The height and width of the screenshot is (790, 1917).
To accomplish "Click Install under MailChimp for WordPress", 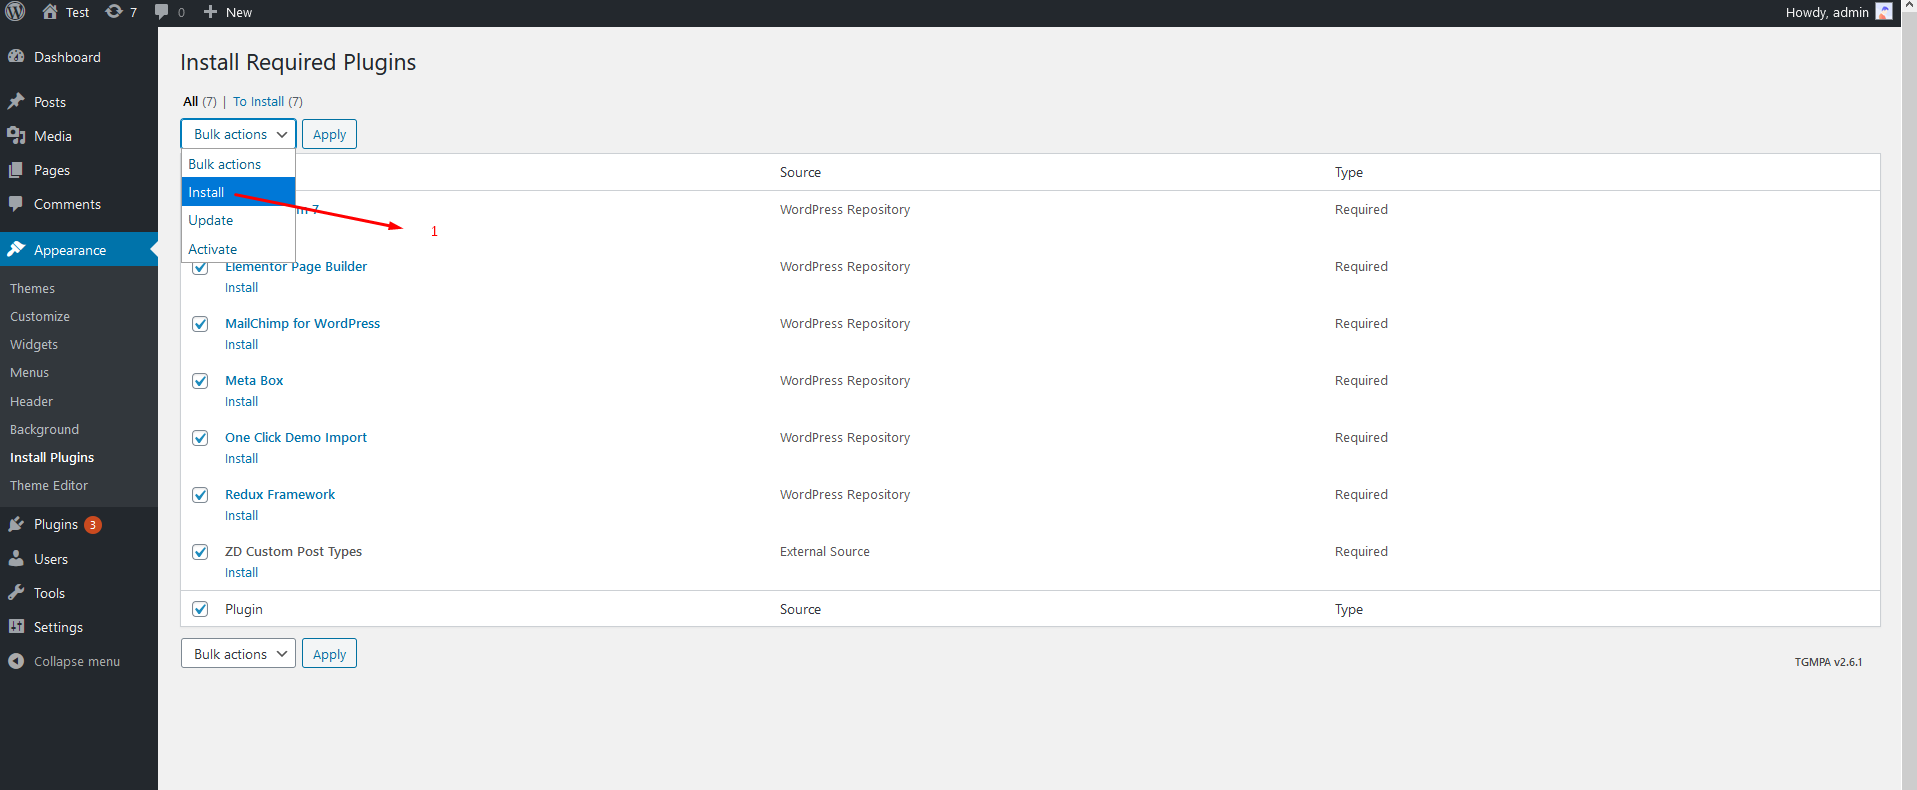I will (241, 345).
